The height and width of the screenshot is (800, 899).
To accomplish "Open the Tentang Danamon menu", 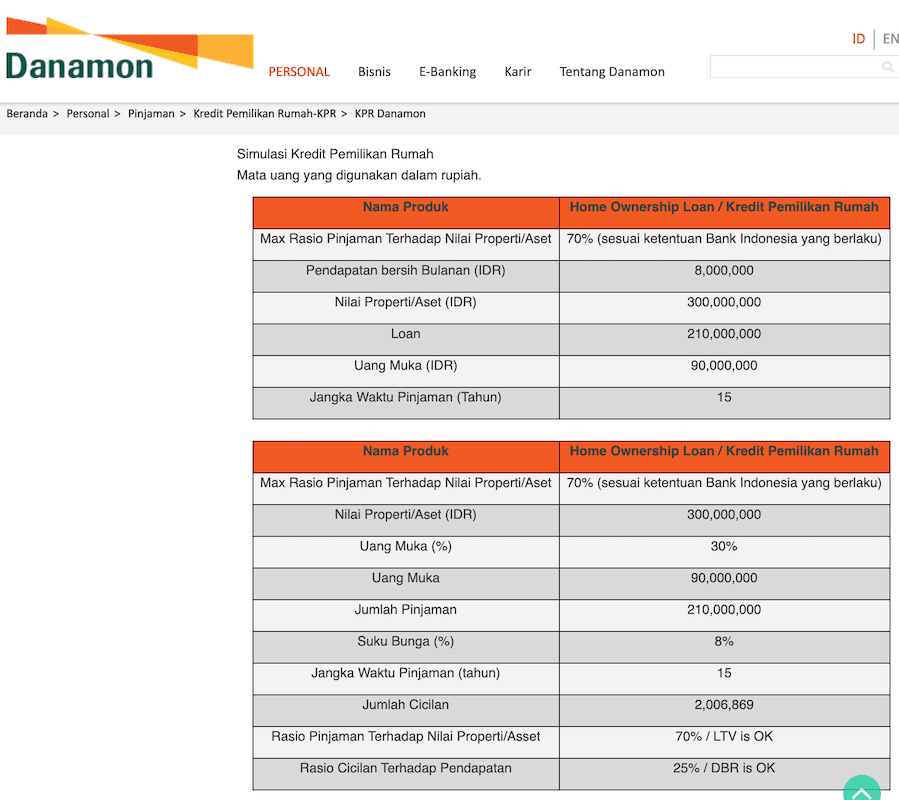I will coord(611,71).
